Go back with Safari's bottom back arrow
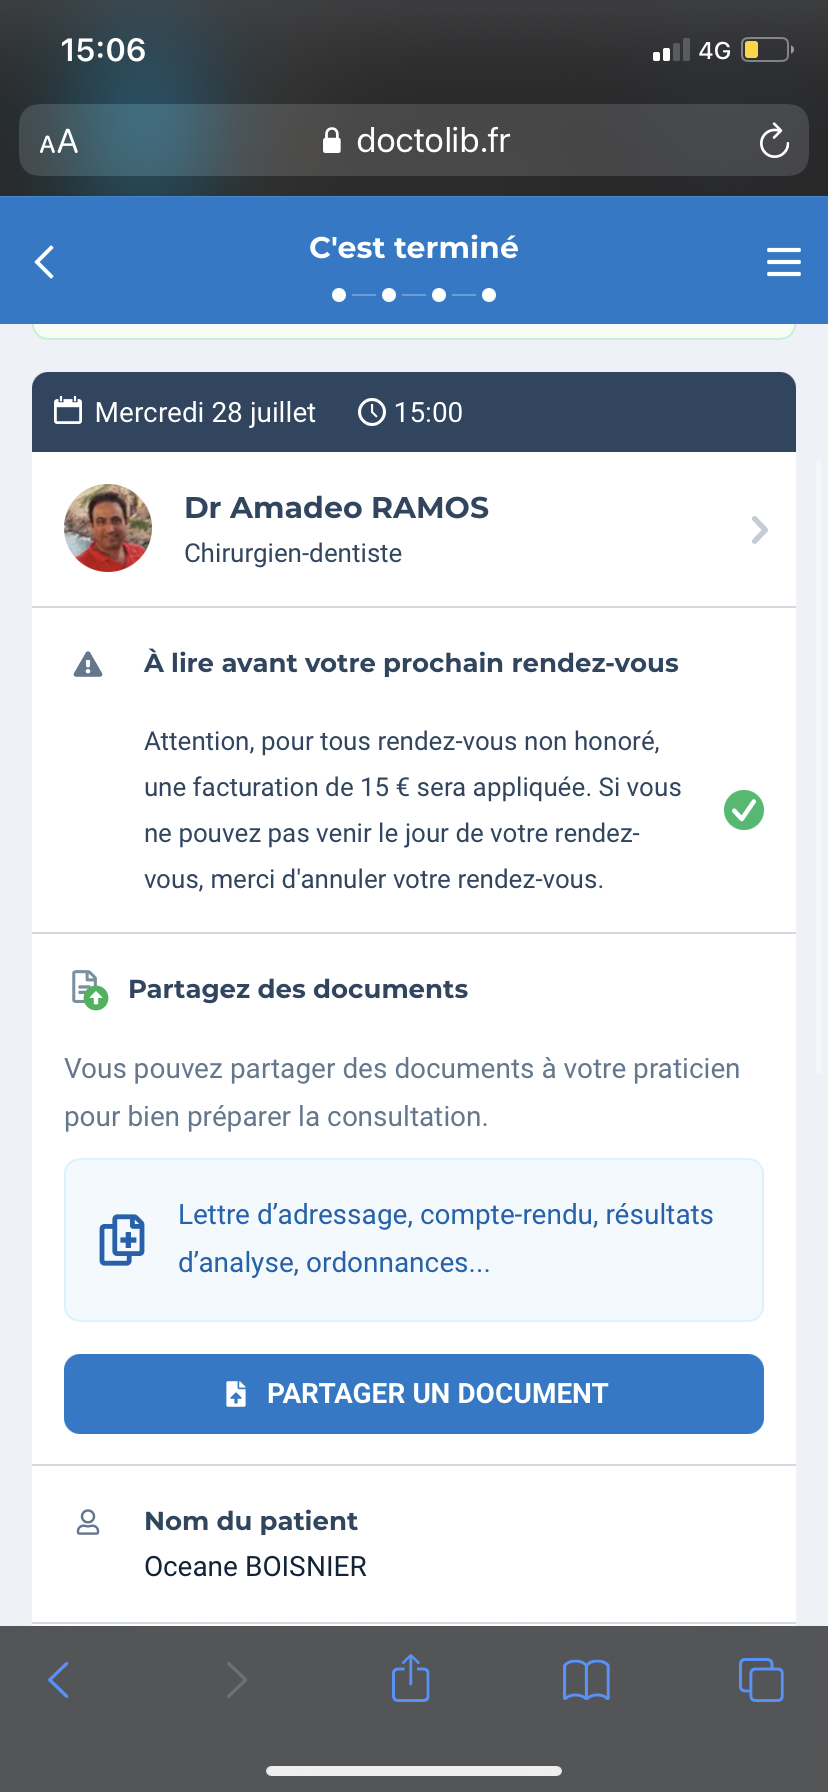 pos(59,1680)
